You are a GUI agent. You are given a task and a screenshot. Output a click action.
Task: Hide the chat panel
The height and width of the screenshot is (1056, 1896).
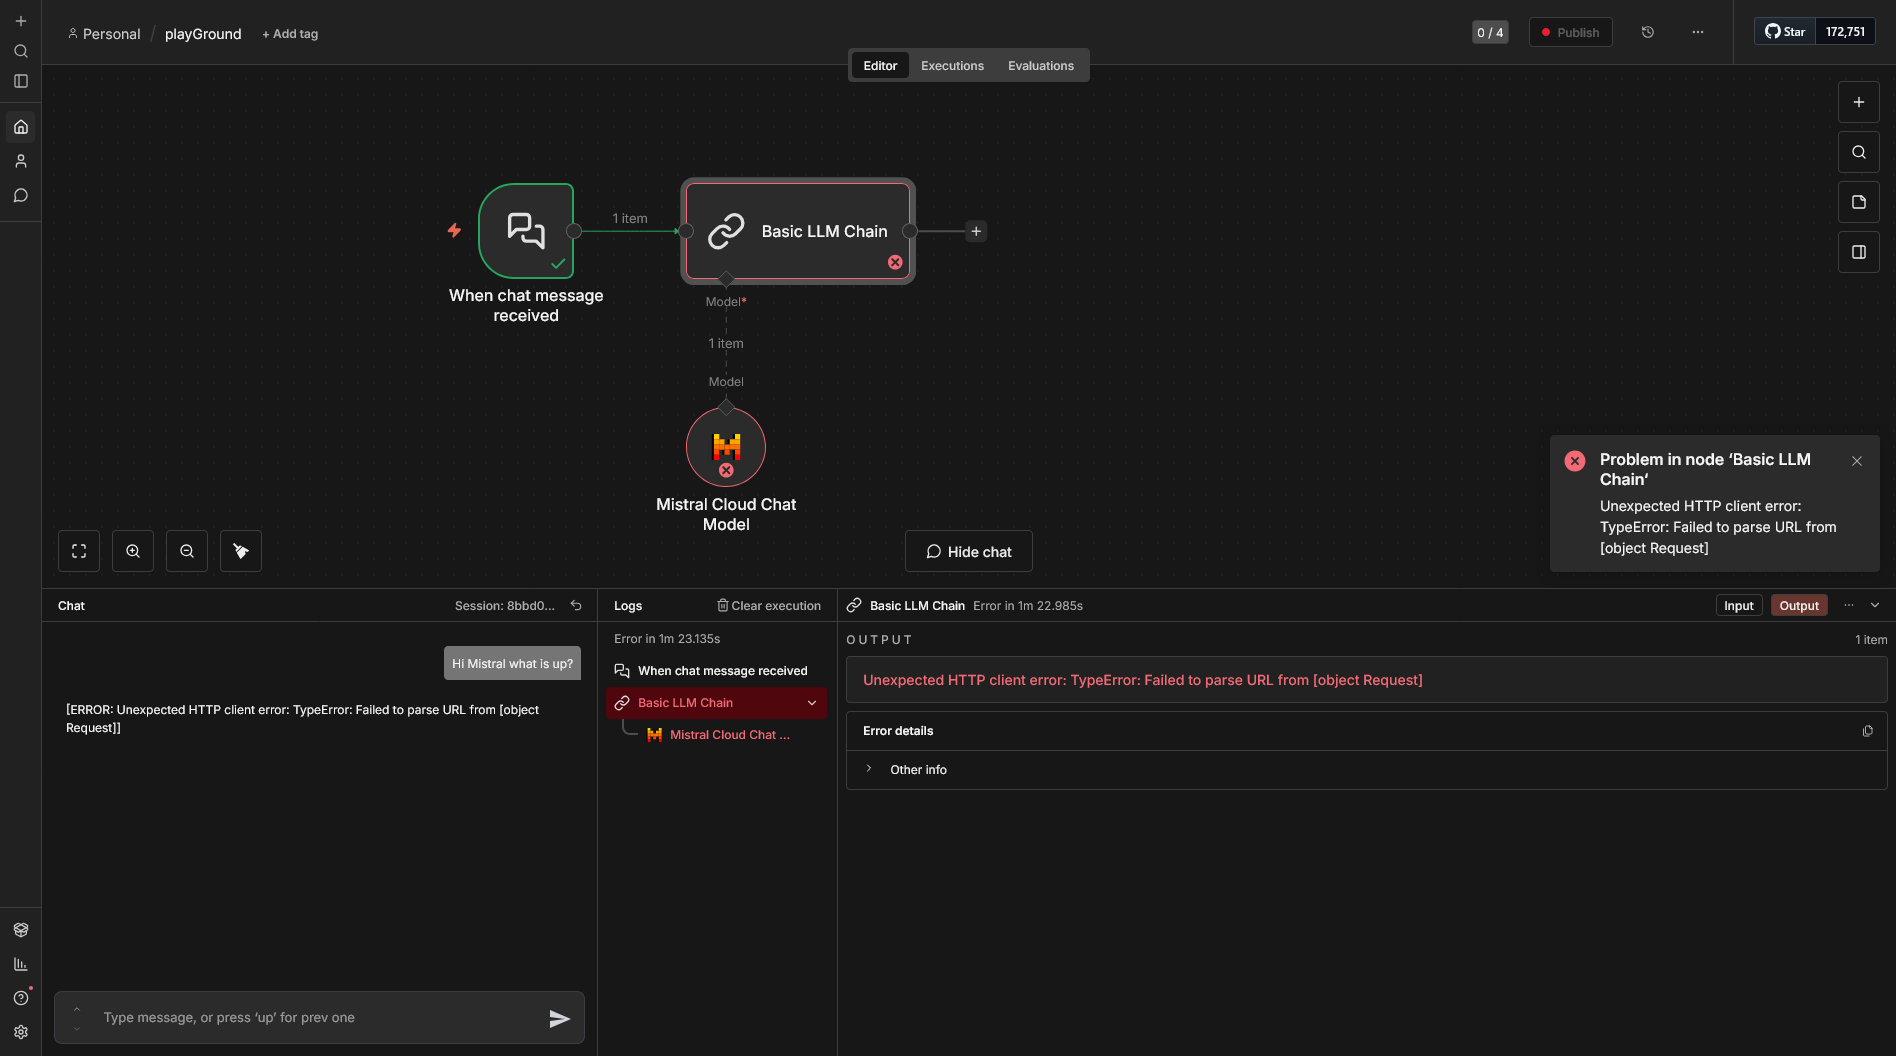968,552
